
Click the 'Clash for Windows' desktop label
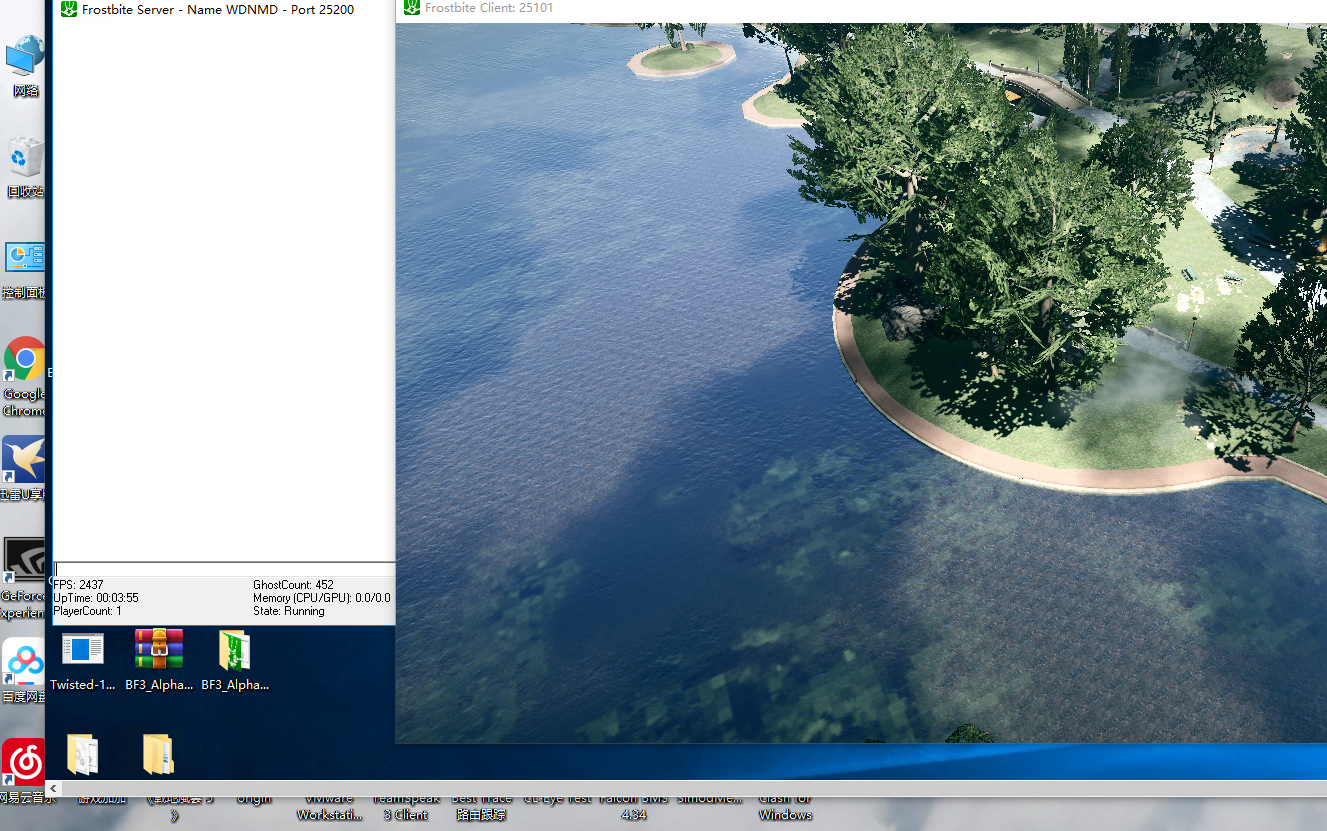785,806
